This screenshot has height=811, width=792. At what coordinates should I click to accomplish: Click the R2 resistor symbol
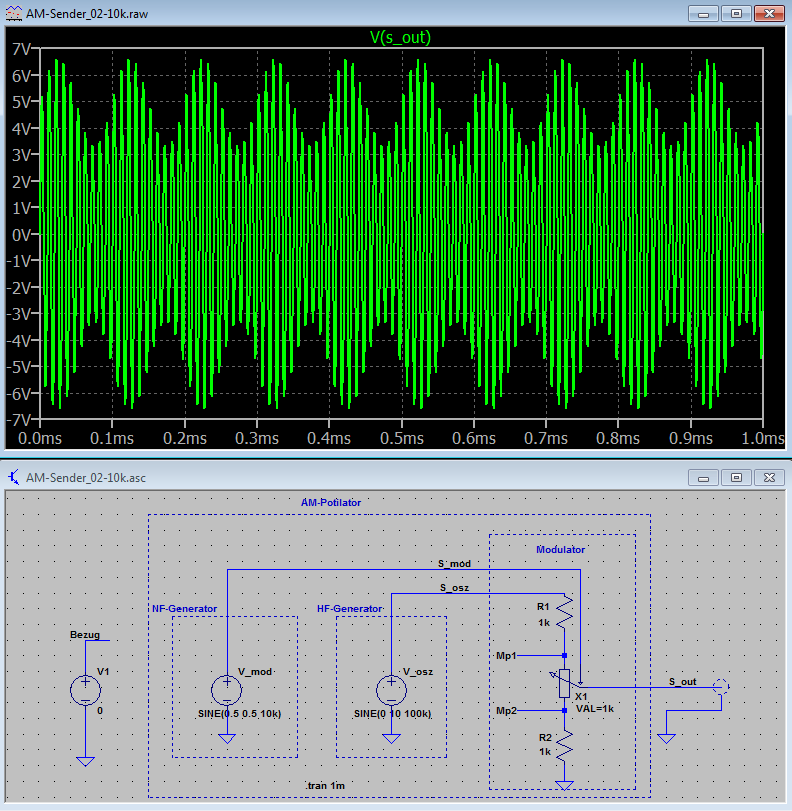[565, 744]
